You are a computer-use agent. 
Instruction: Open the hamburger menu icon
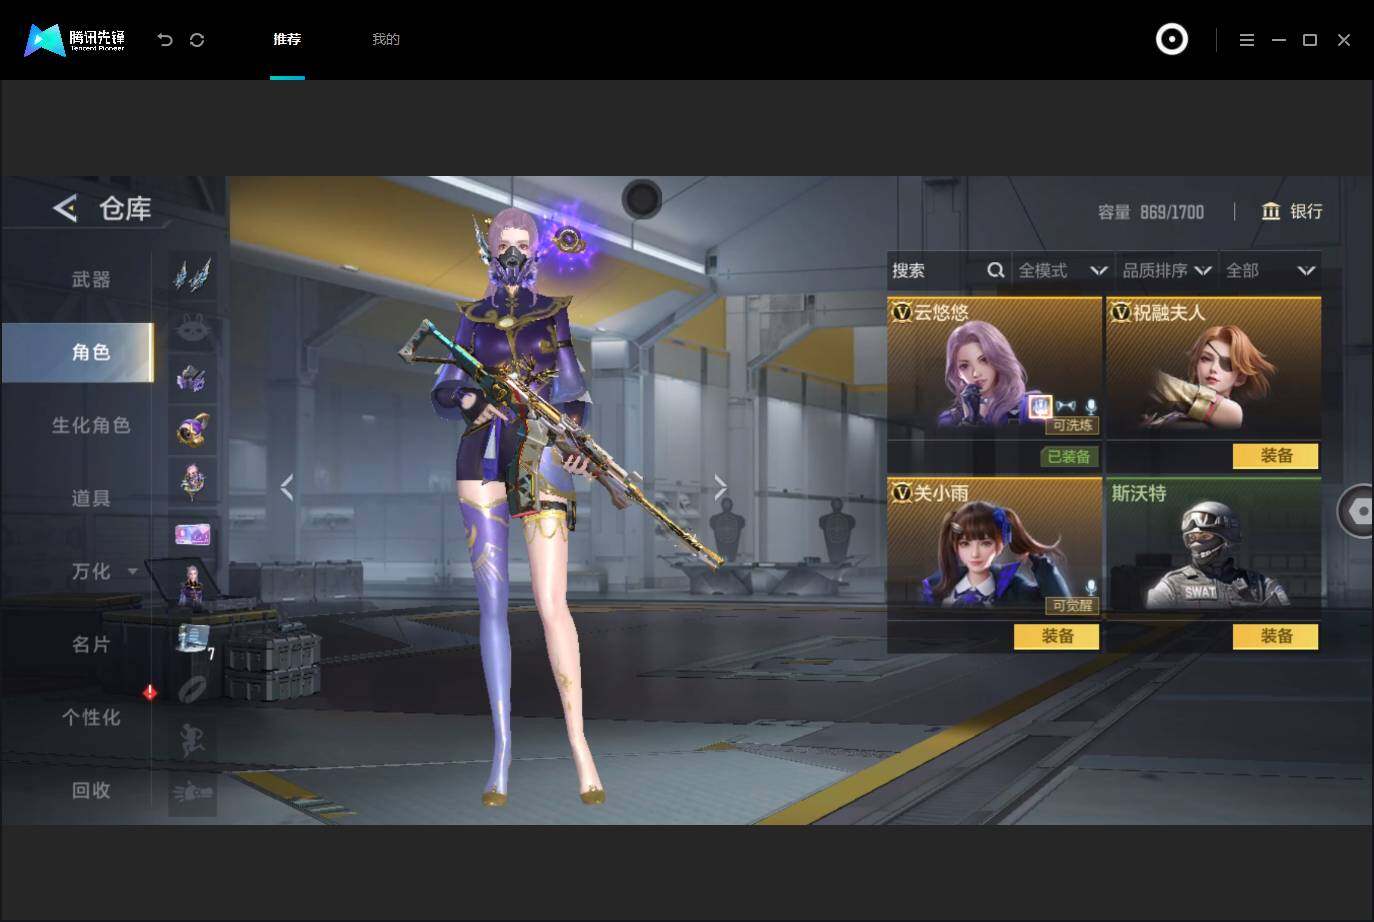click(x=1246, y=40)
